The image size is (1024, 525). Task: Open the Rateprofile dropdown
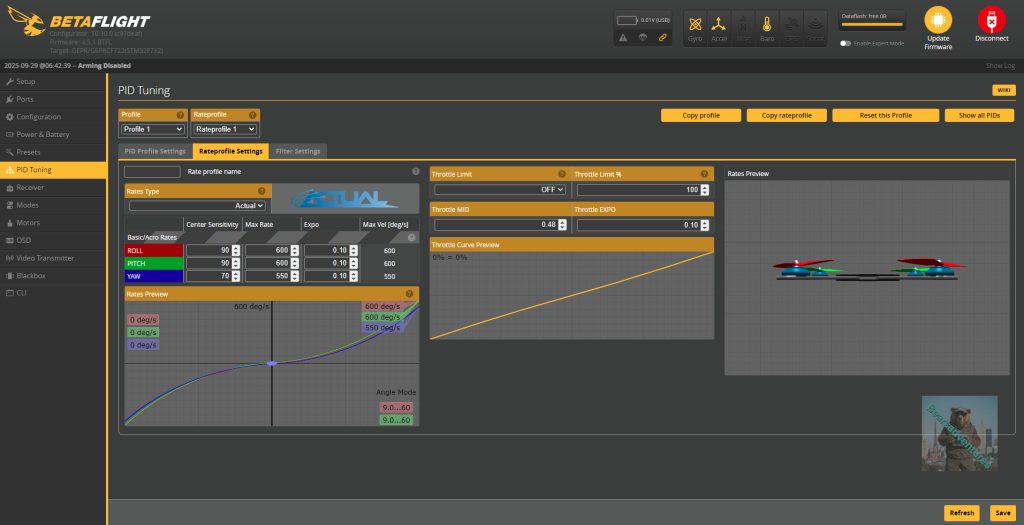(225, 129)
